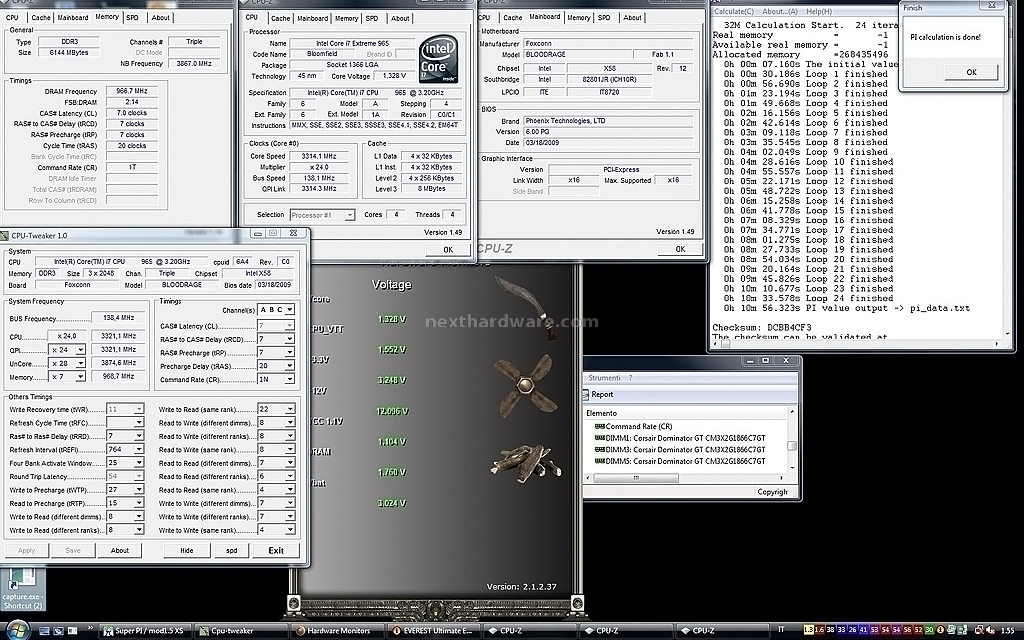Click the spd button in CPU-Tweaker
Screen dimensions: 1024x640
[232, 551]
